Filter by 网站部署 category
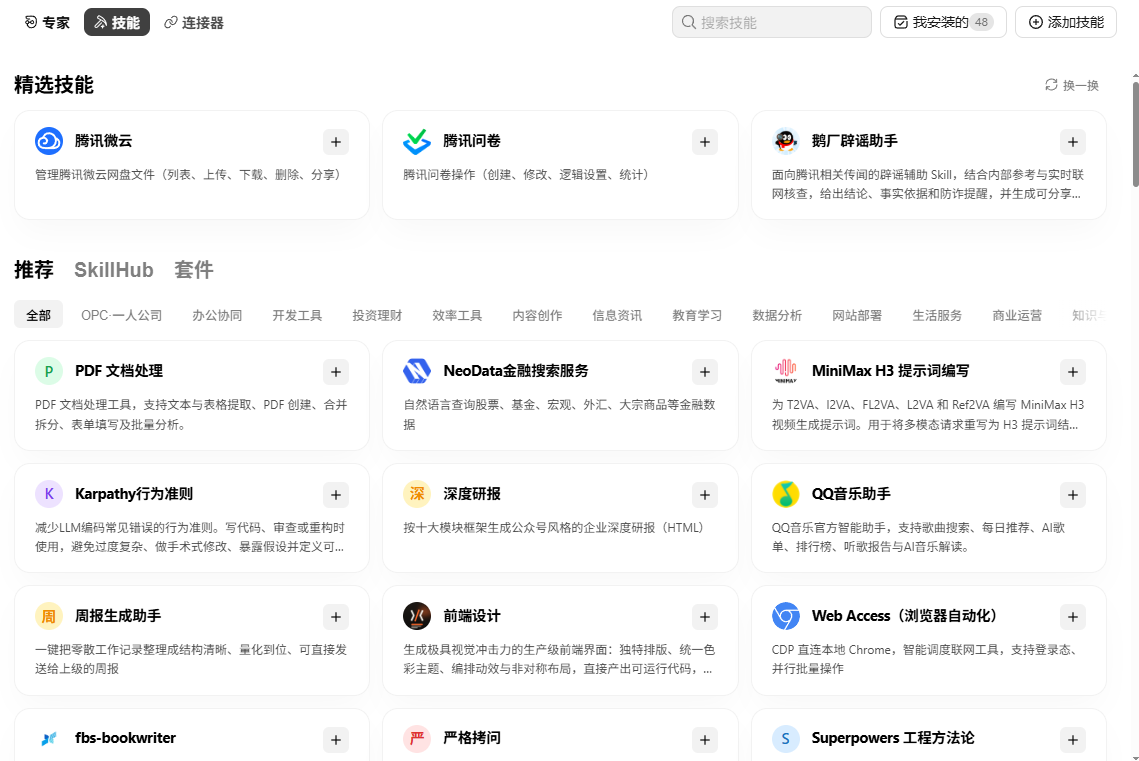This screenshot has width=1139, height=761. [856, 315]
